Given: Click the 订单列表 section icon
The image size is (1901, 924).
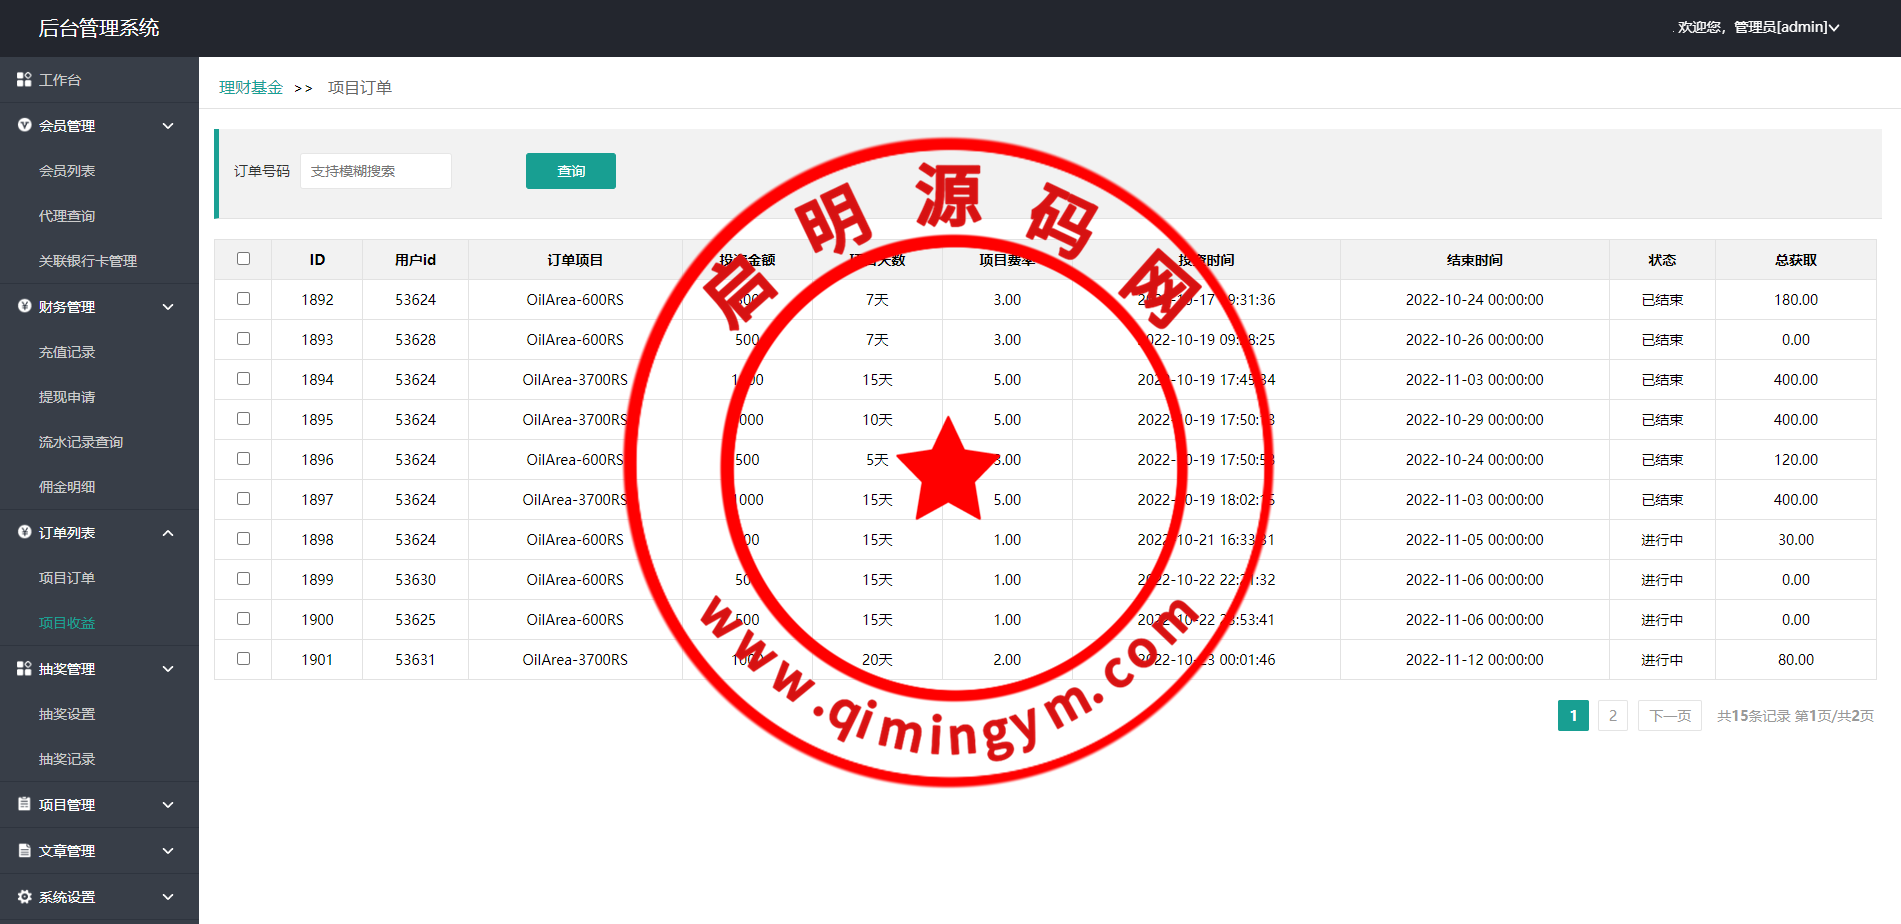Looking at the screenshot, I should coord(24,532).
